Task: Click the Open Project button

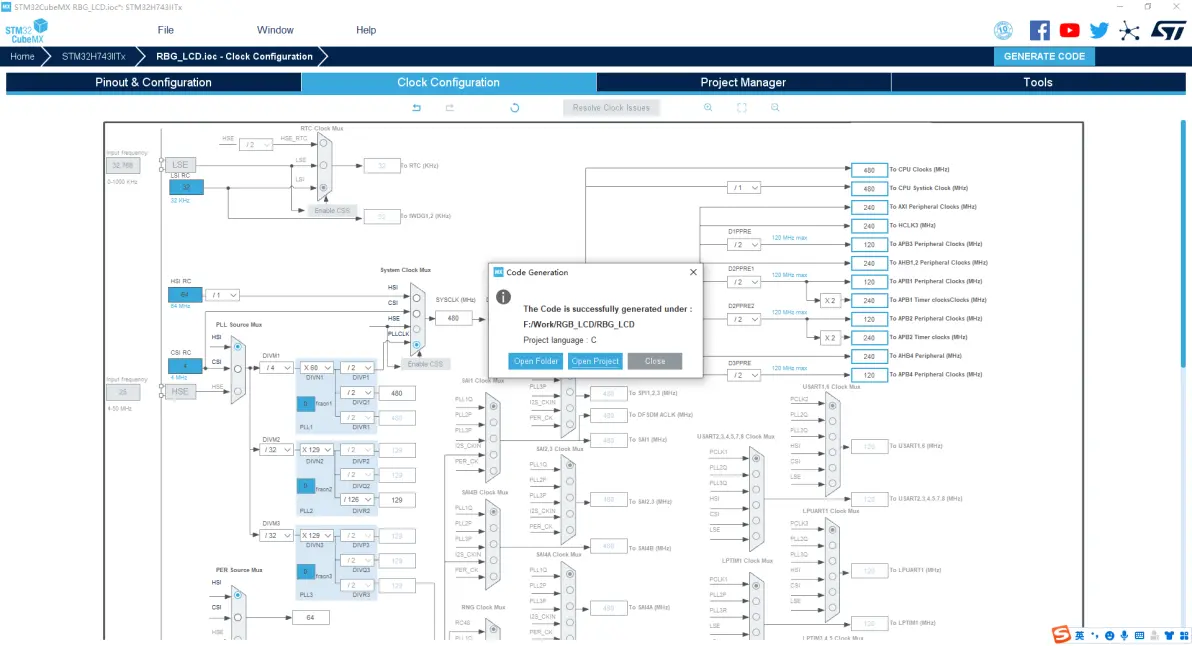Action: tap(595, 361)
